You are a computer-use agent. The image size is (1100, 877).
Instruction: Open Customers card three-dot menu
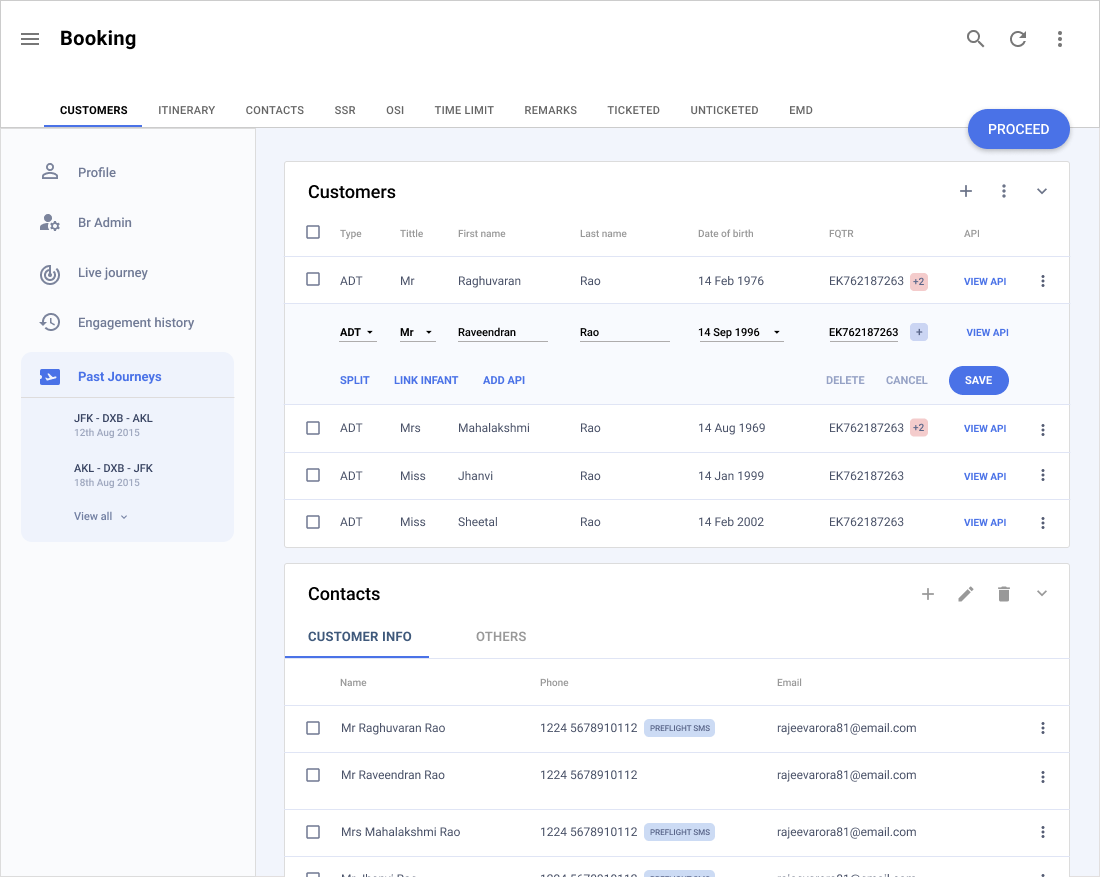tap(1004, 192)
